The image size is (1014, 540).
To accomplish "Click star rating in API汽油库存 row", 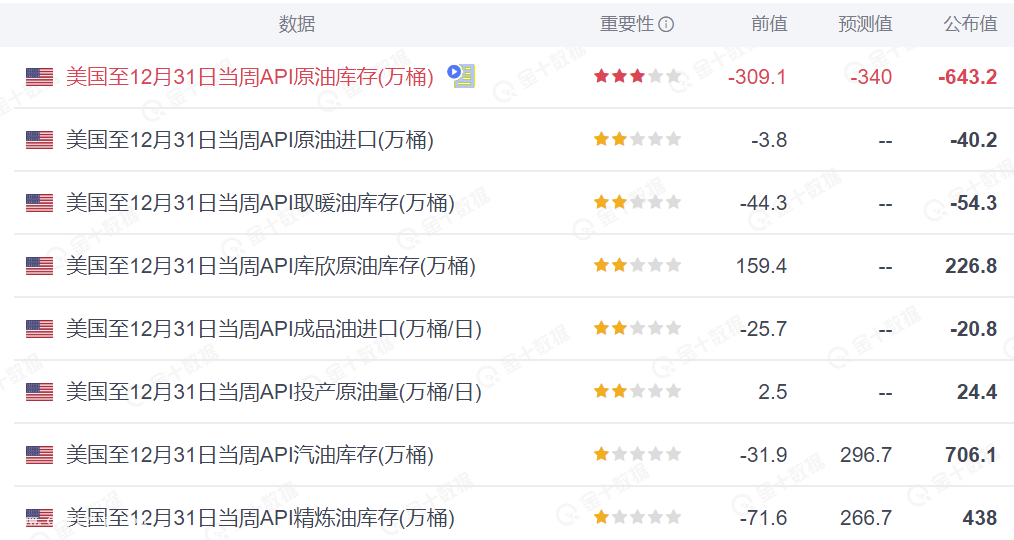I will click(637, 455).
